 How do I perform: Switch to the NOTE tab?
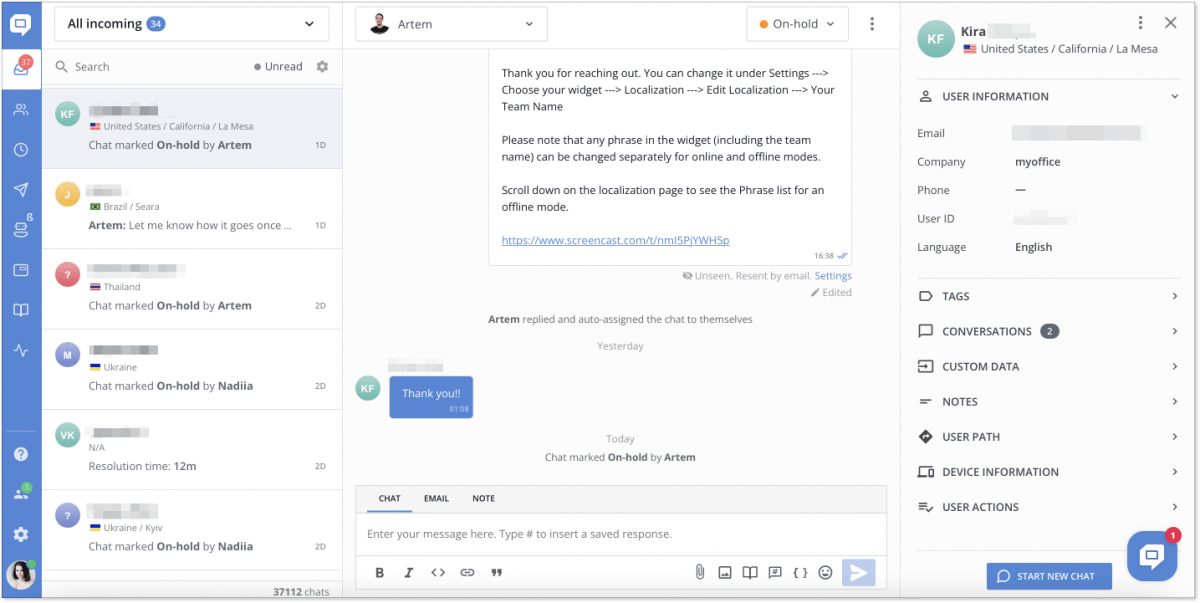(483, 498)
